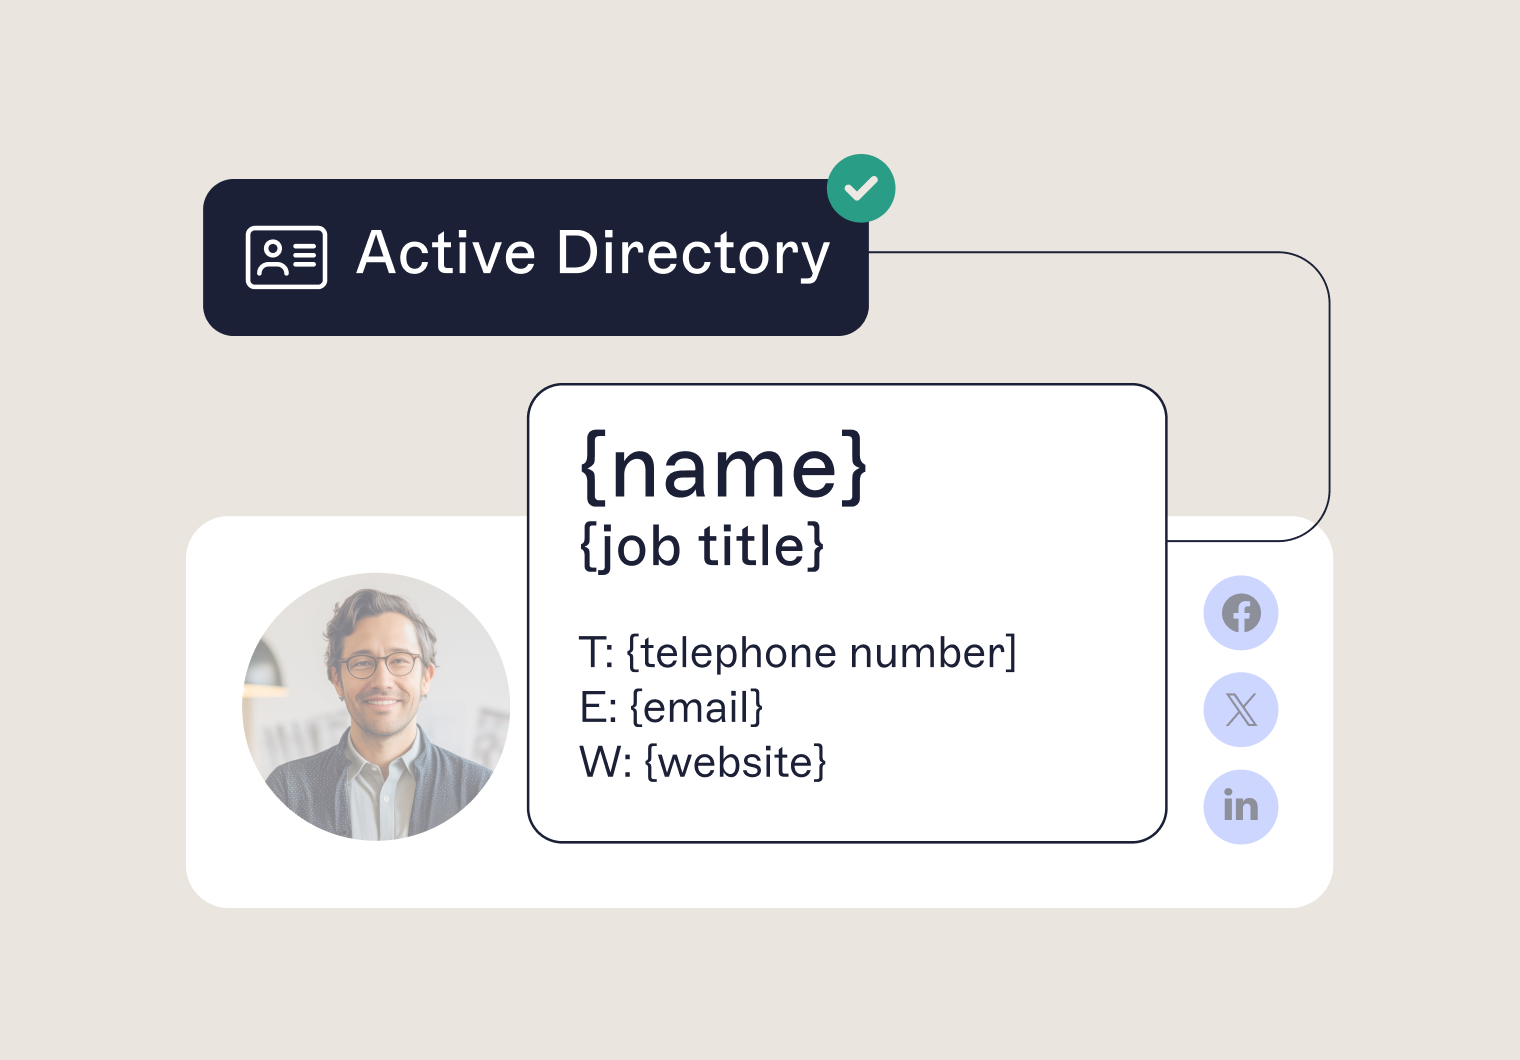1520x1060 pixels.
Task: Open the {website} placeholder link
Action: (736, 762)
